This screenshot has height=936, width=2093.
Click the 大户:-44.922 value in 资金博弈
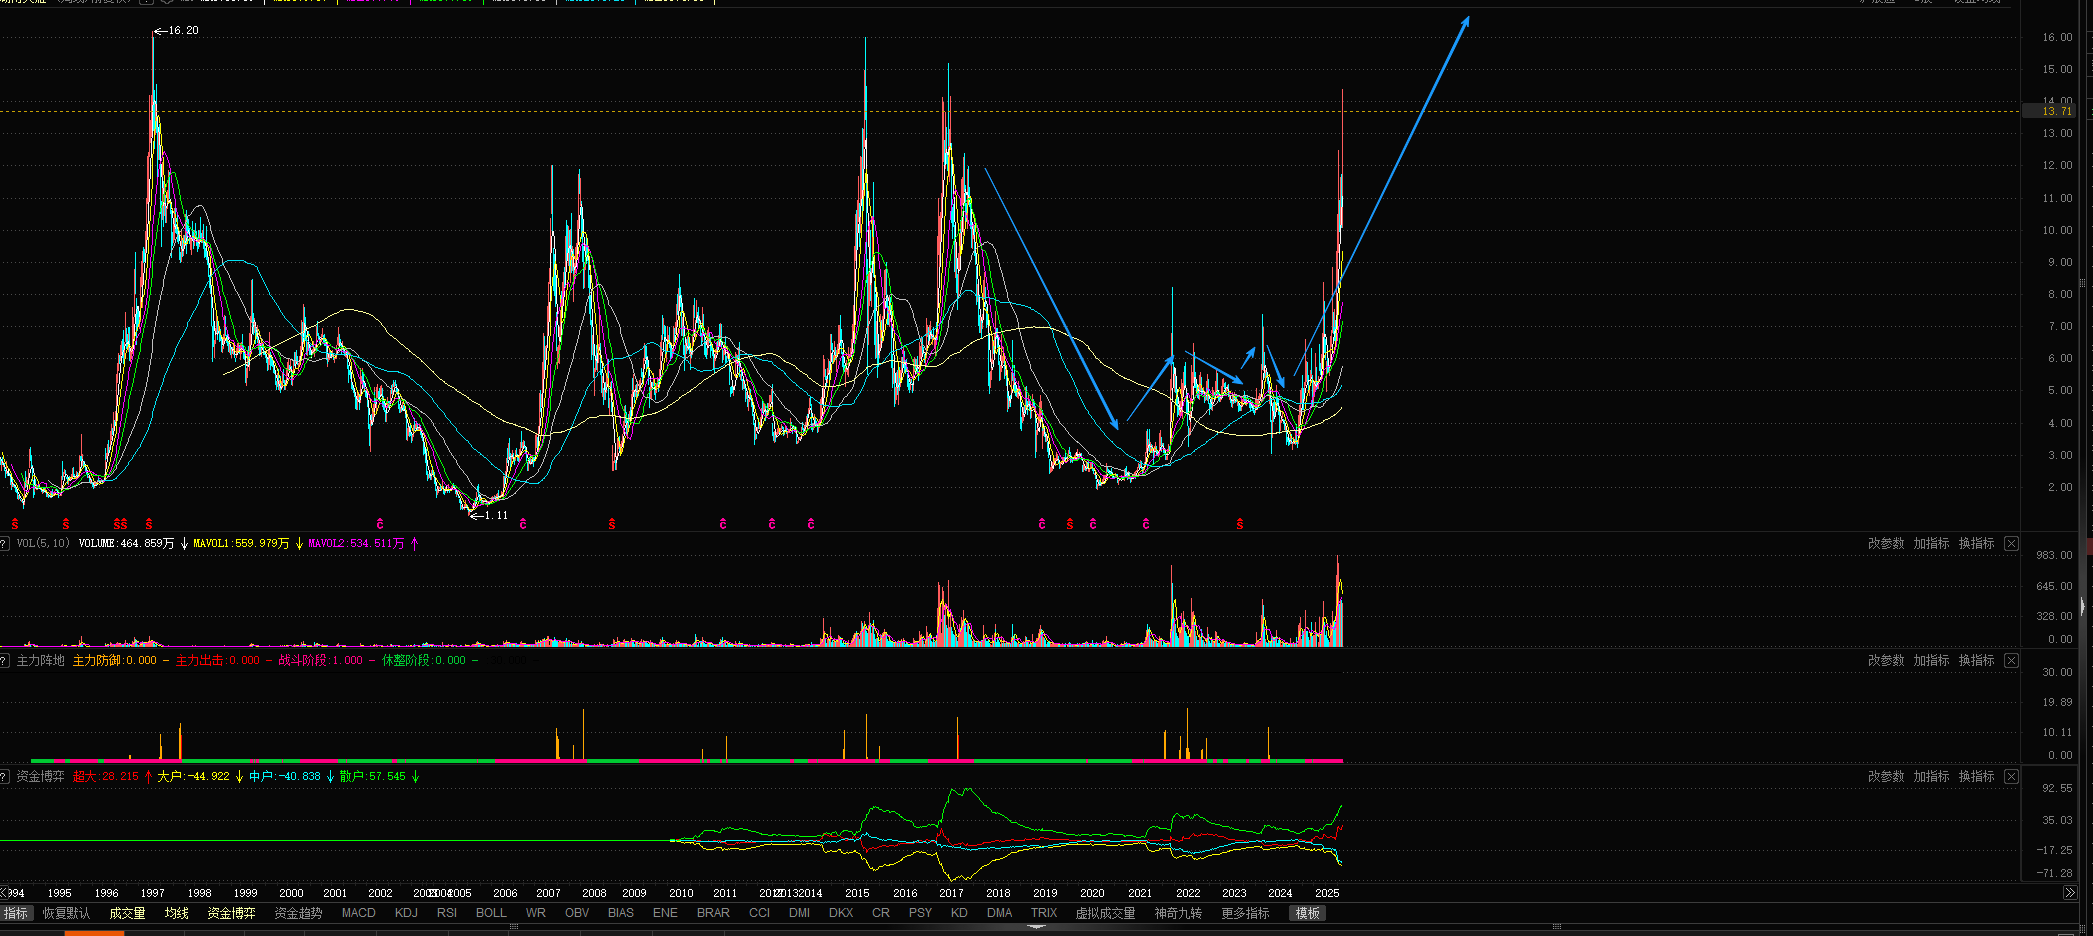tap(193, 776)
